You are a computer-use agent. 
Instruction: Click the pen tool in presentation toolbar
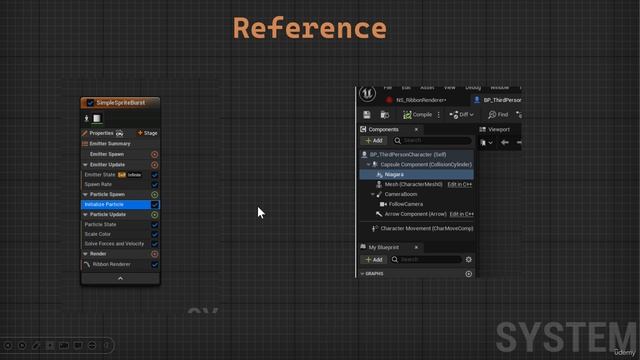point(36,346)
